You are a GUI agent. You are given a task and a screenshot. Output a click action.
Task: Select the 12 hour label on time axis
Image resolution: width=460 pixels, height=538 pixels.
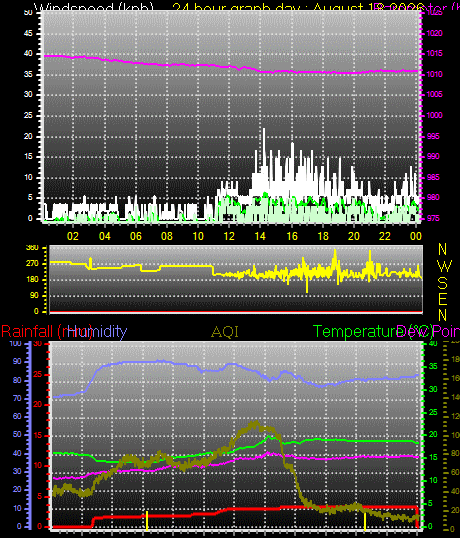pyautogui.click(x=229, y=236)
